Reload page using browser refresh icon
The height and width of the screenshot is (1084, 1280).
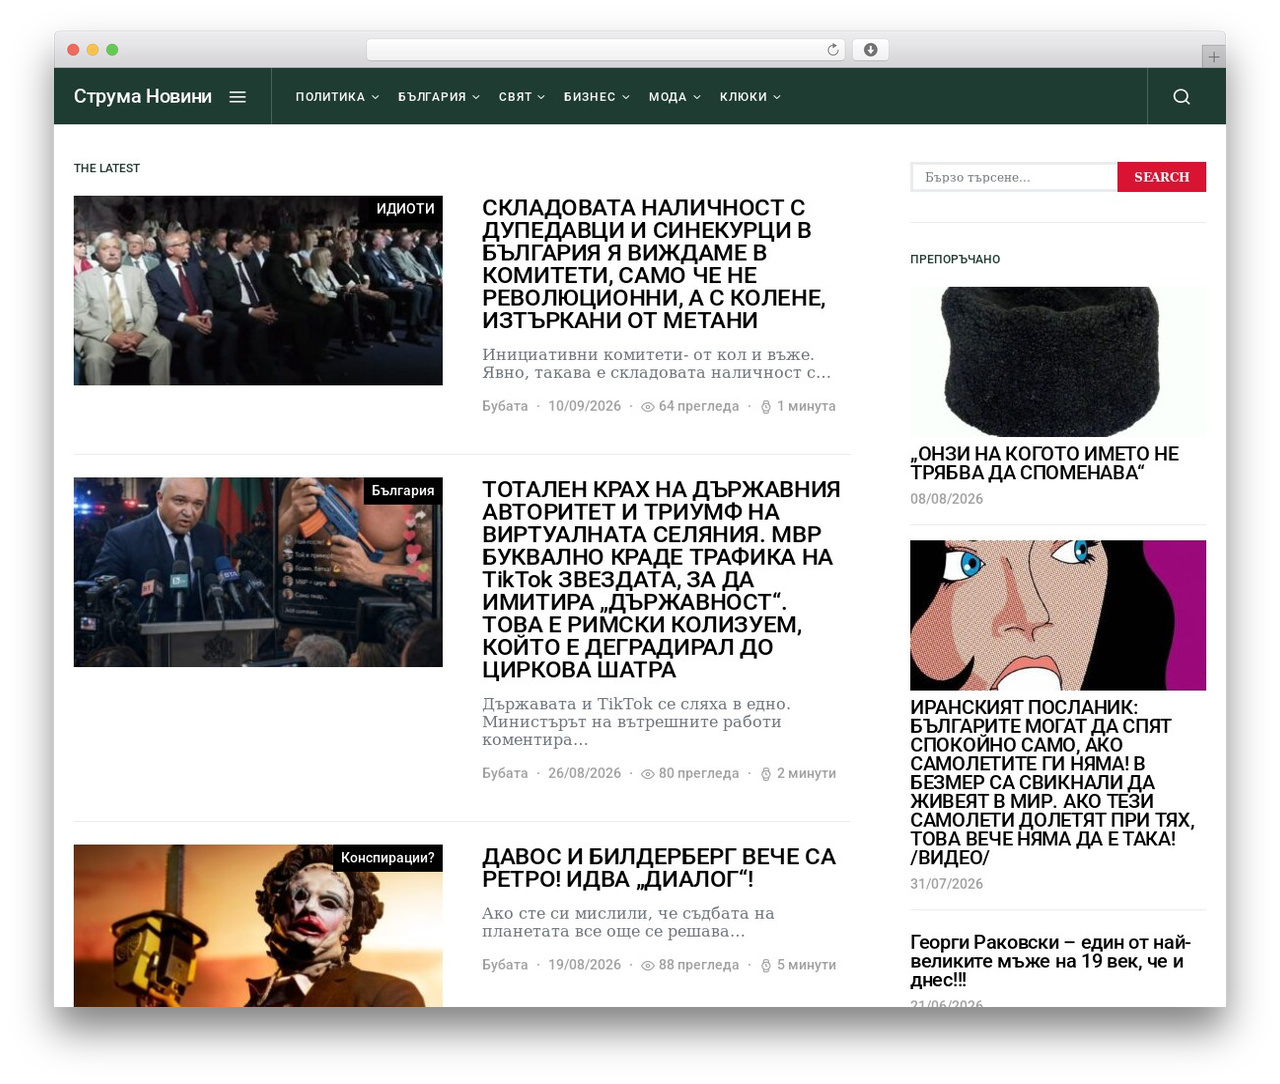click(x=832, y=50)
